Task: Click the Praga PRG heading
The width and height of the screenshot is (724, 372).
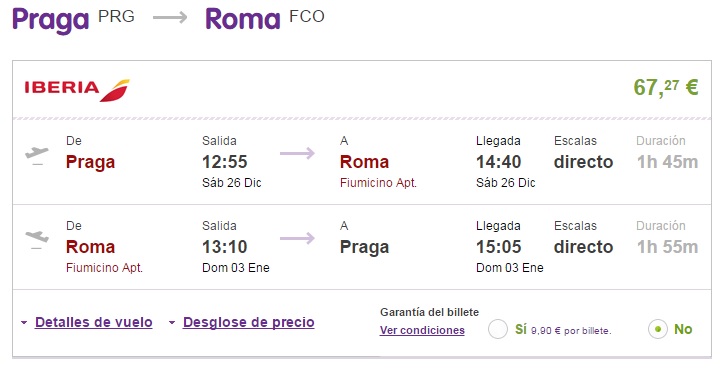Action: point(73,20)
